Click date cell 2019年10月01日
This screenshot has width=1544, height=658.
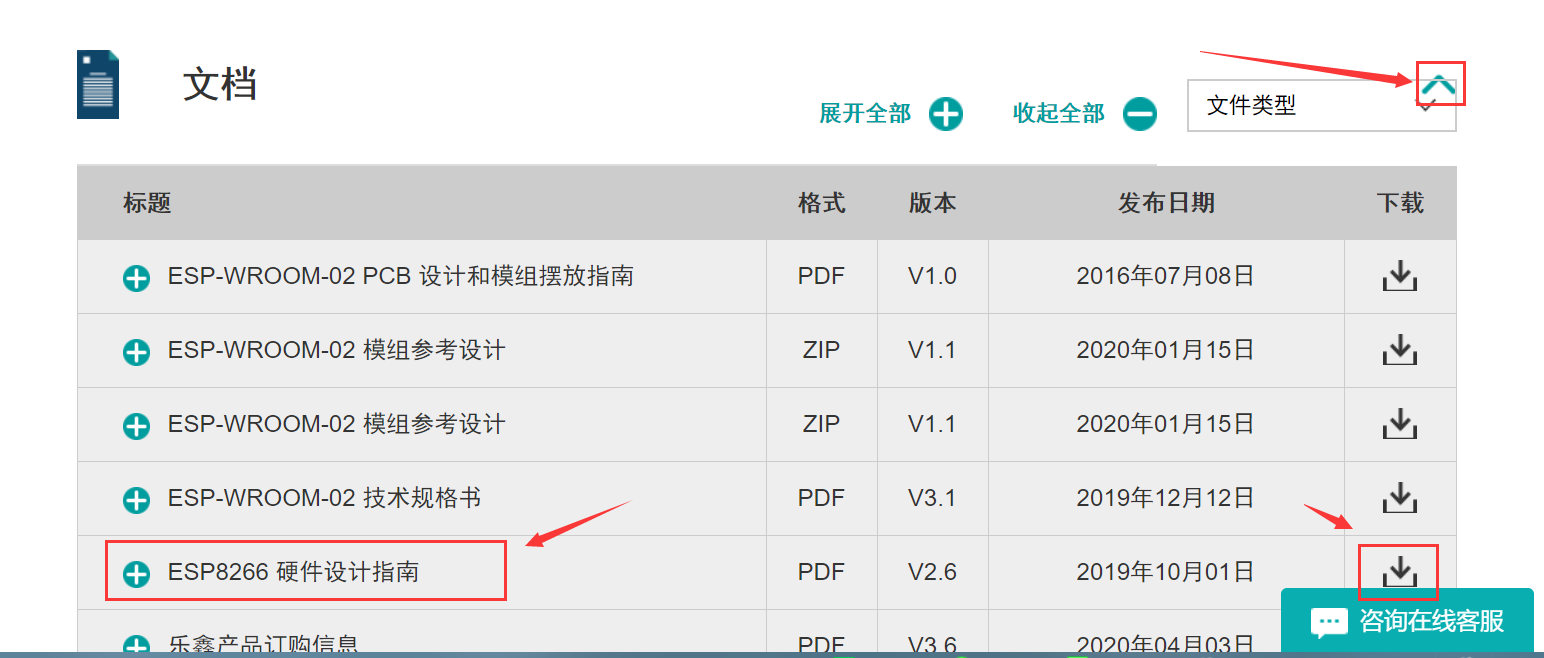coord(1165,572)
